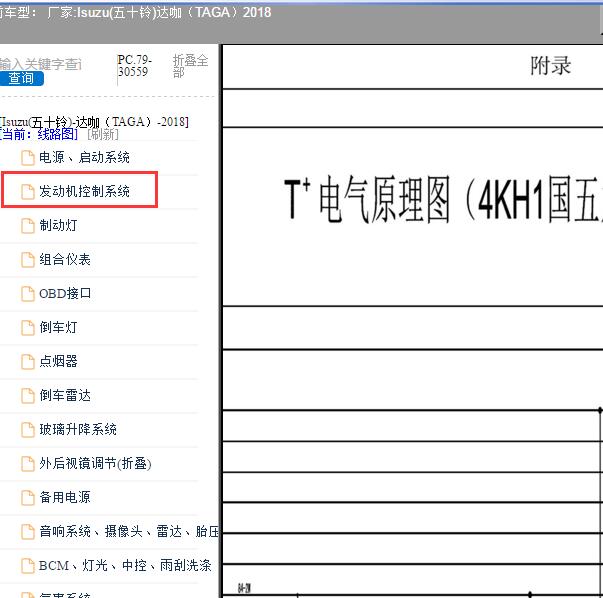The width and height of the screenshot is (603, 598).
Task: Open 发动机控制系统 tree item
Action: [x=84, y=191]
